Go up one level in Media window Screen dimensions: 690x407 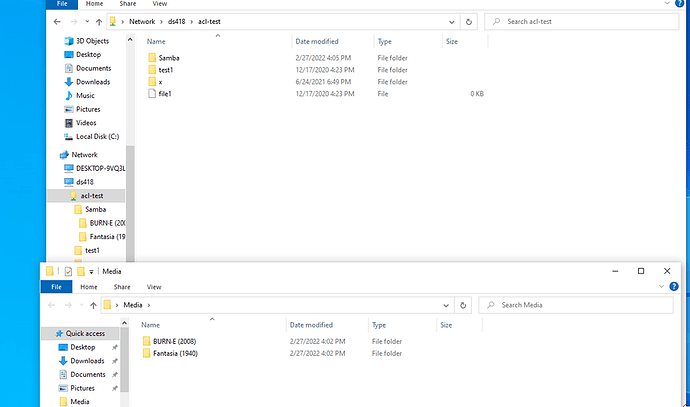coord(93,305)
